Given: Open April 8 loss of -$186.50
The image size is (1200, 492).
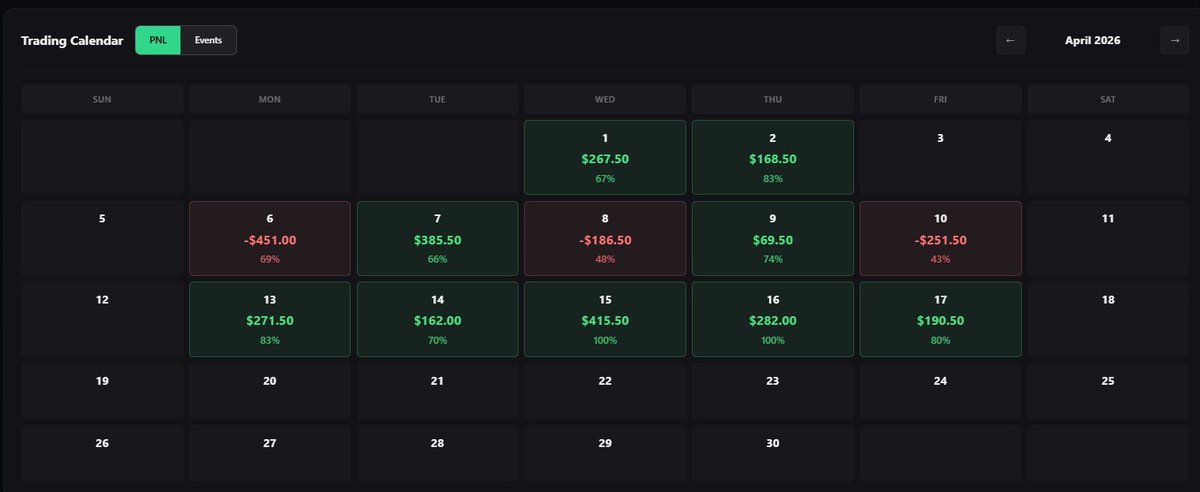Looking at the screenshot, I should coord(605,238).
